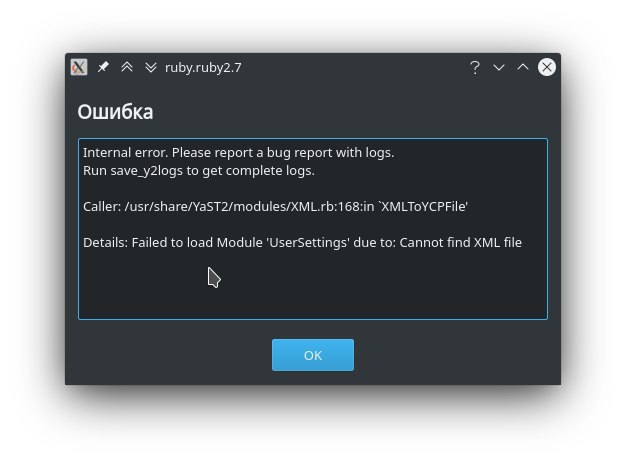Minimize the ruby.ruby2.7 error dialog

499,67
